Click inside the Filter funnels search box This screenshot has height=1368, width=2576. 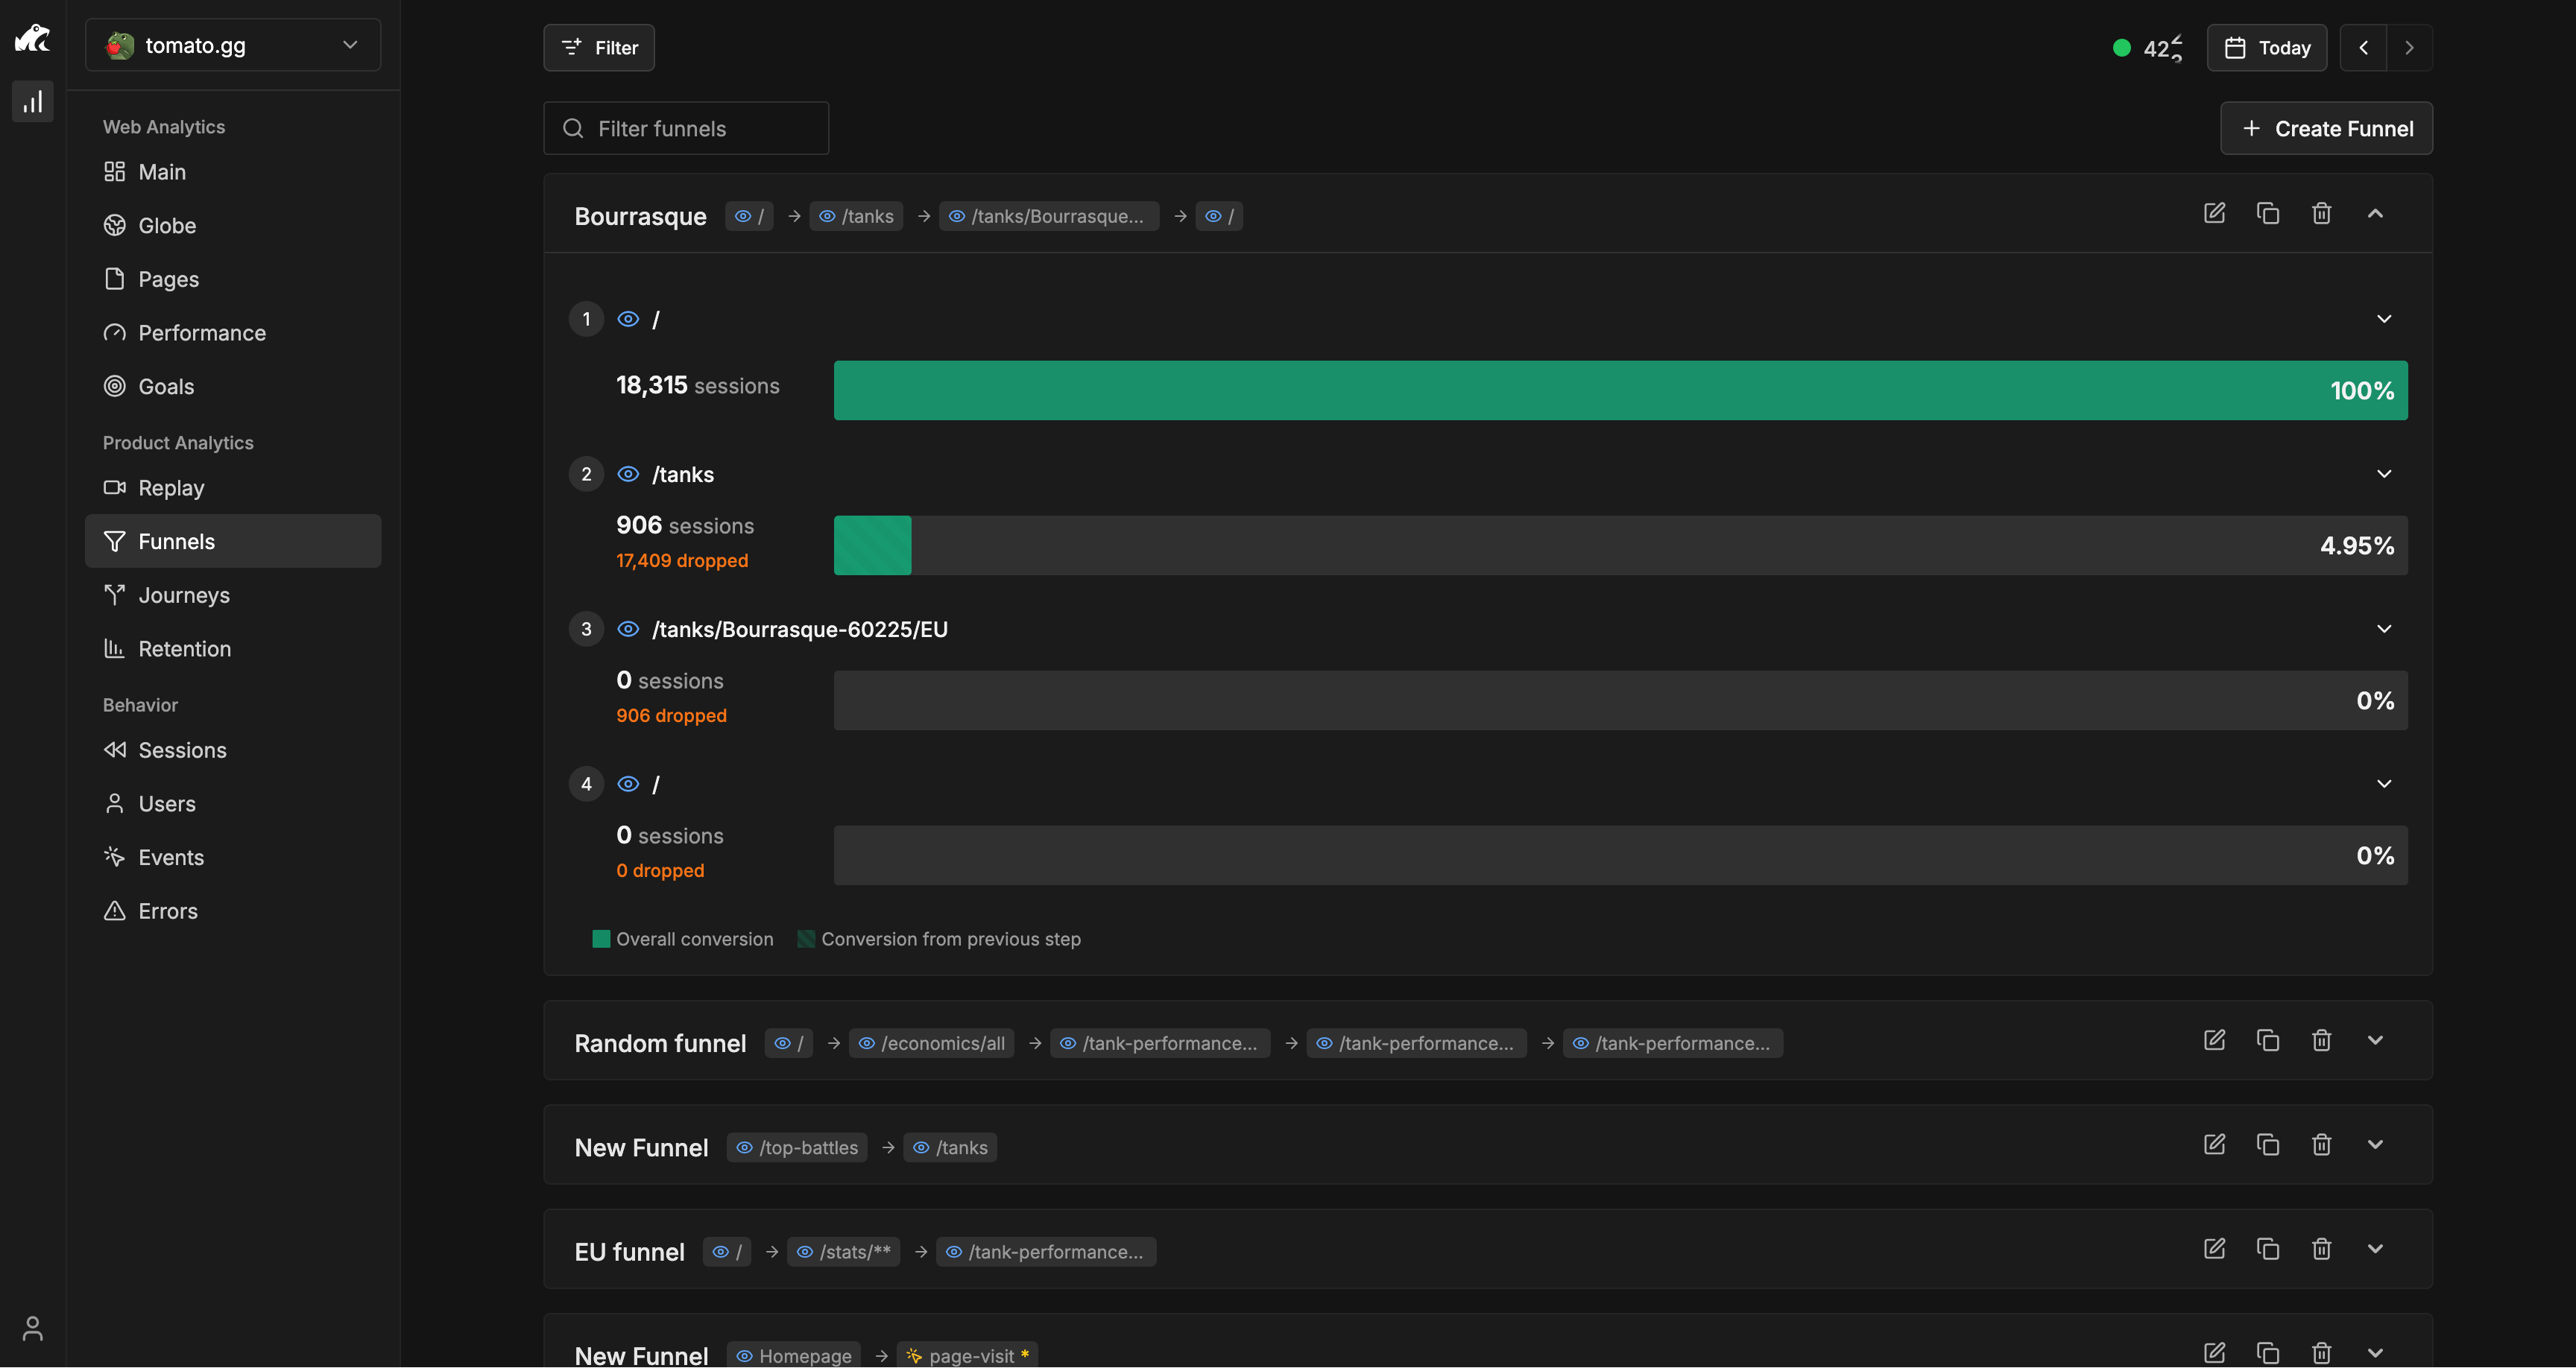click(x=686, y=128)
